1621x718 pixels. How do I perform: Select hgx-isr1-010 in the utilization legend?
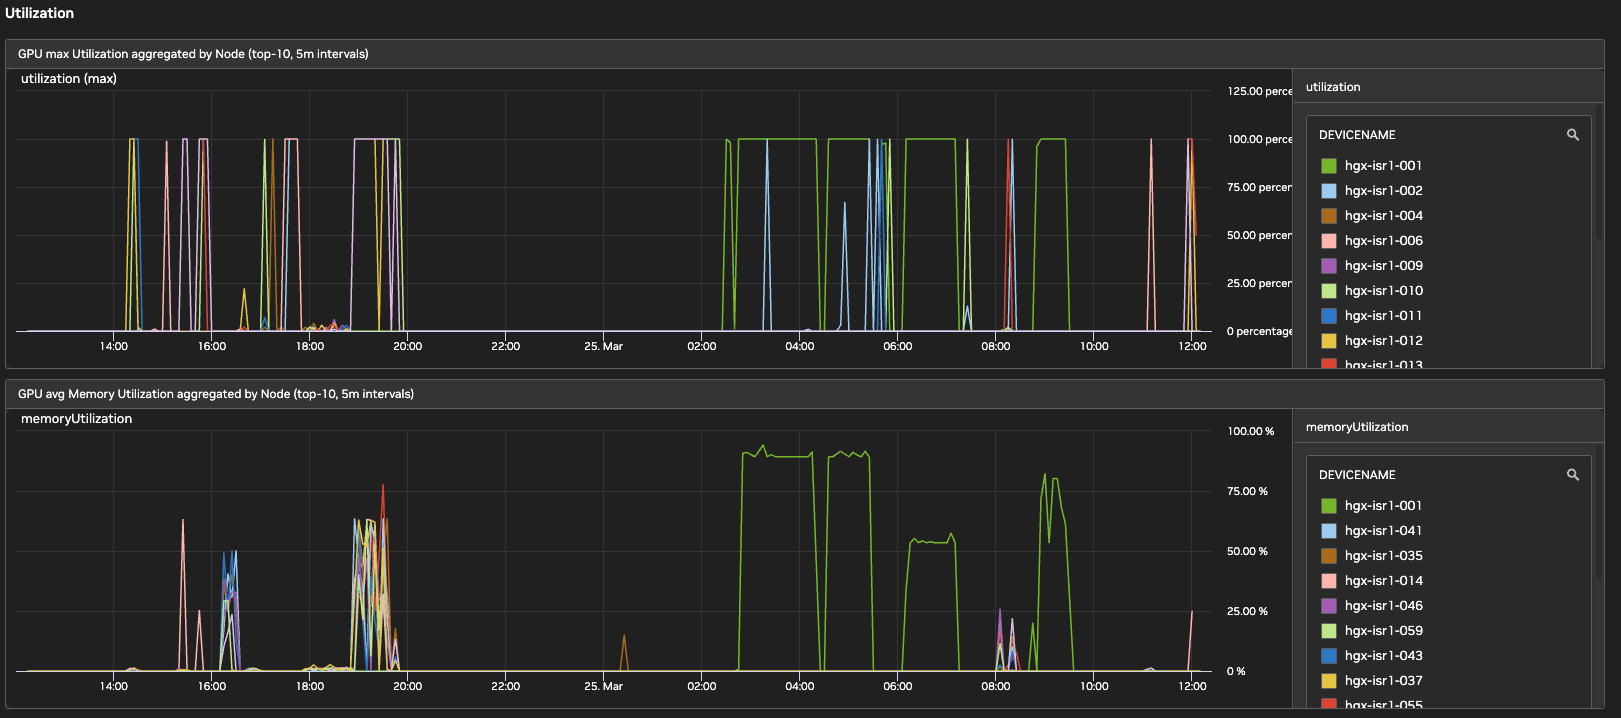click(1383, 291)
